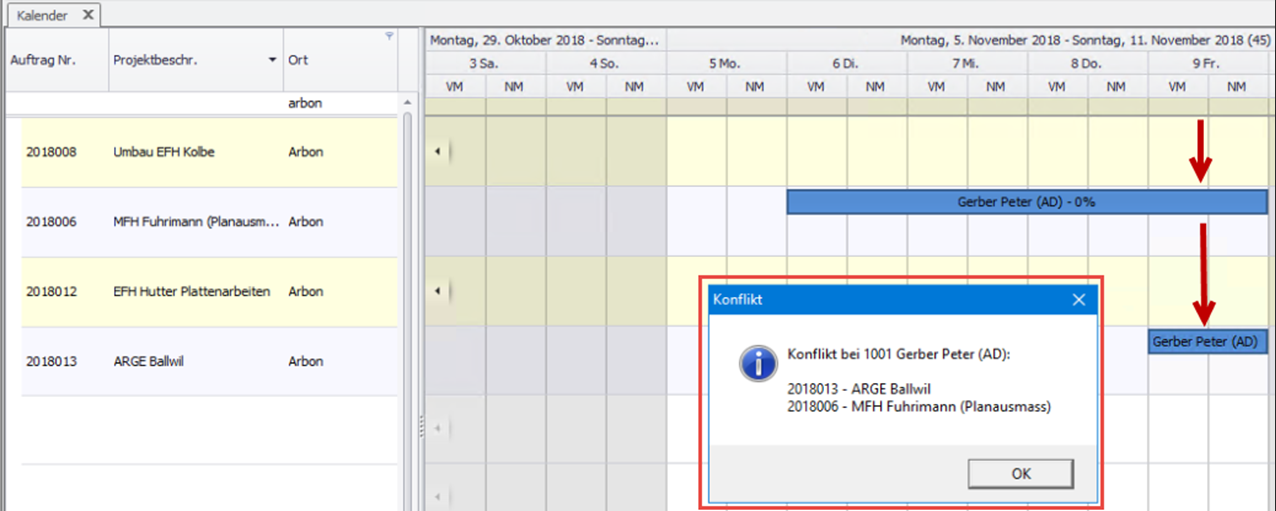
Task: Click the scroll-up arrow of project list
Action: [407, 103]
